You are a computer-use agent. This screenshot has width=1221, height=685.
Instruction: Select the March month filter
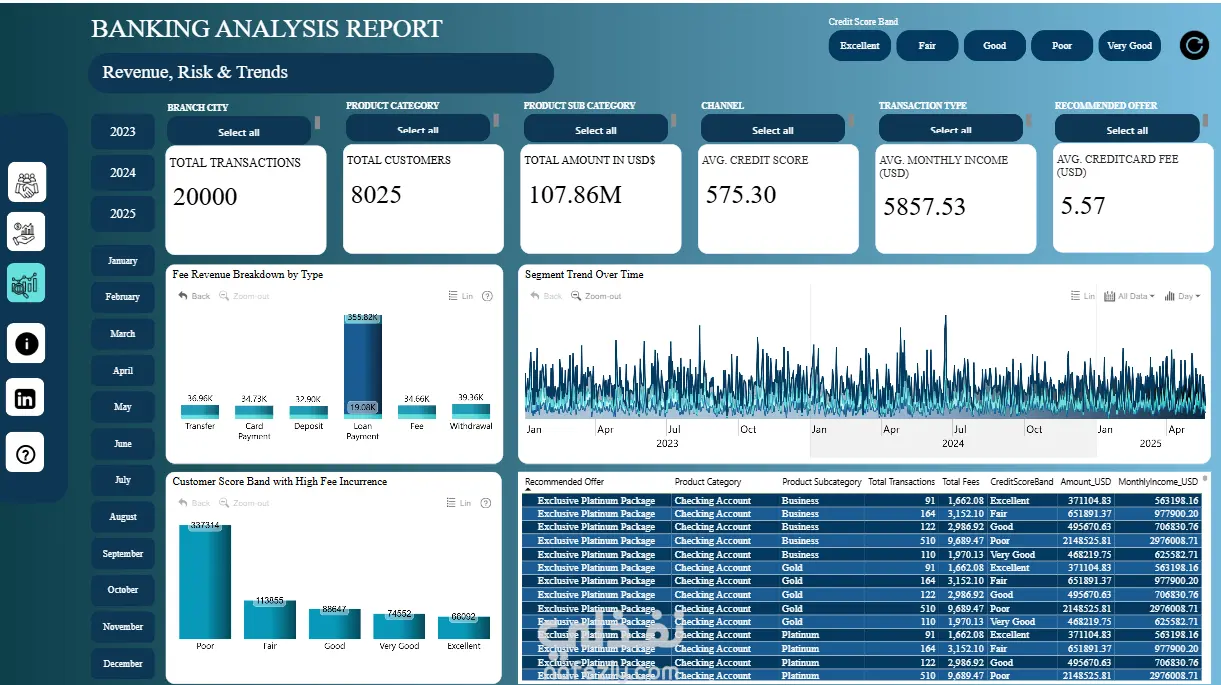tap(123, 334)
